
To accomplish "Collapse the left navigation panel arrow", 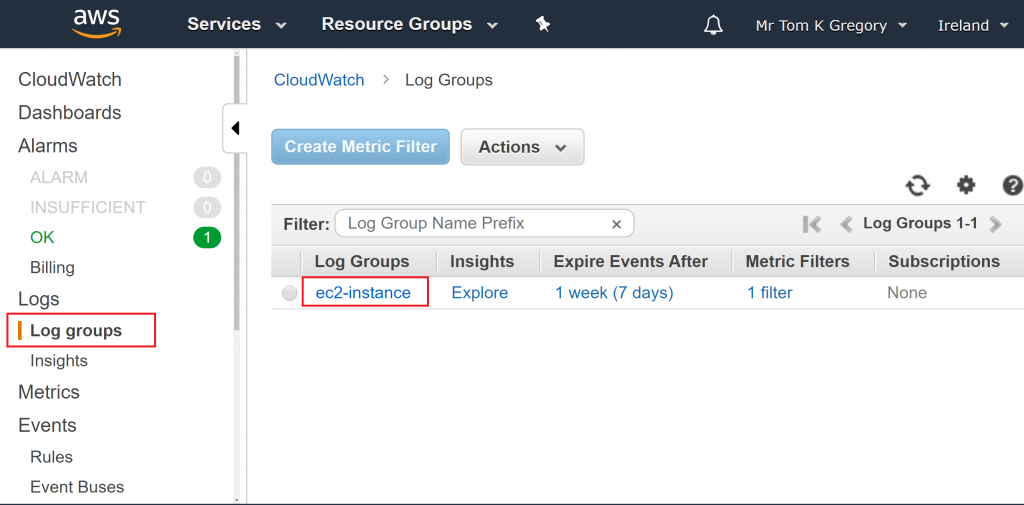I will click(235, 128).
